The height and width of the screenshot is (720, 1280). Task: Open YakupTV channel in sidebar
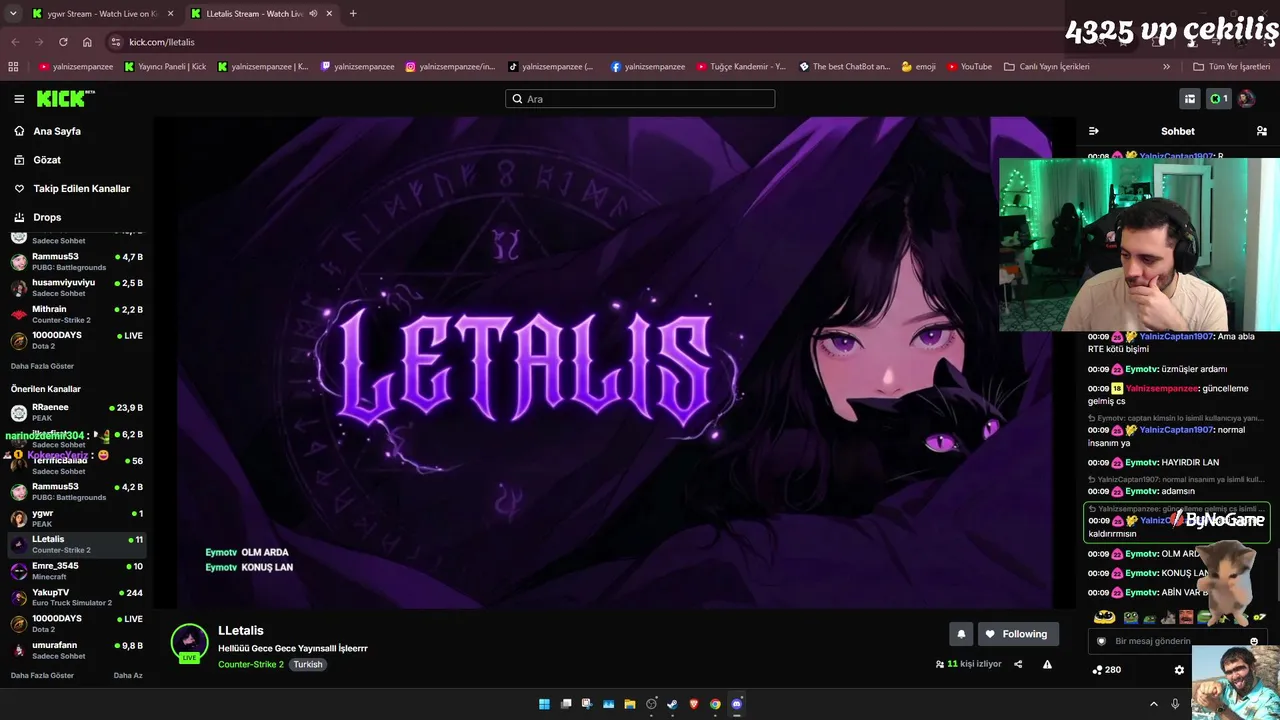[77, 597]
